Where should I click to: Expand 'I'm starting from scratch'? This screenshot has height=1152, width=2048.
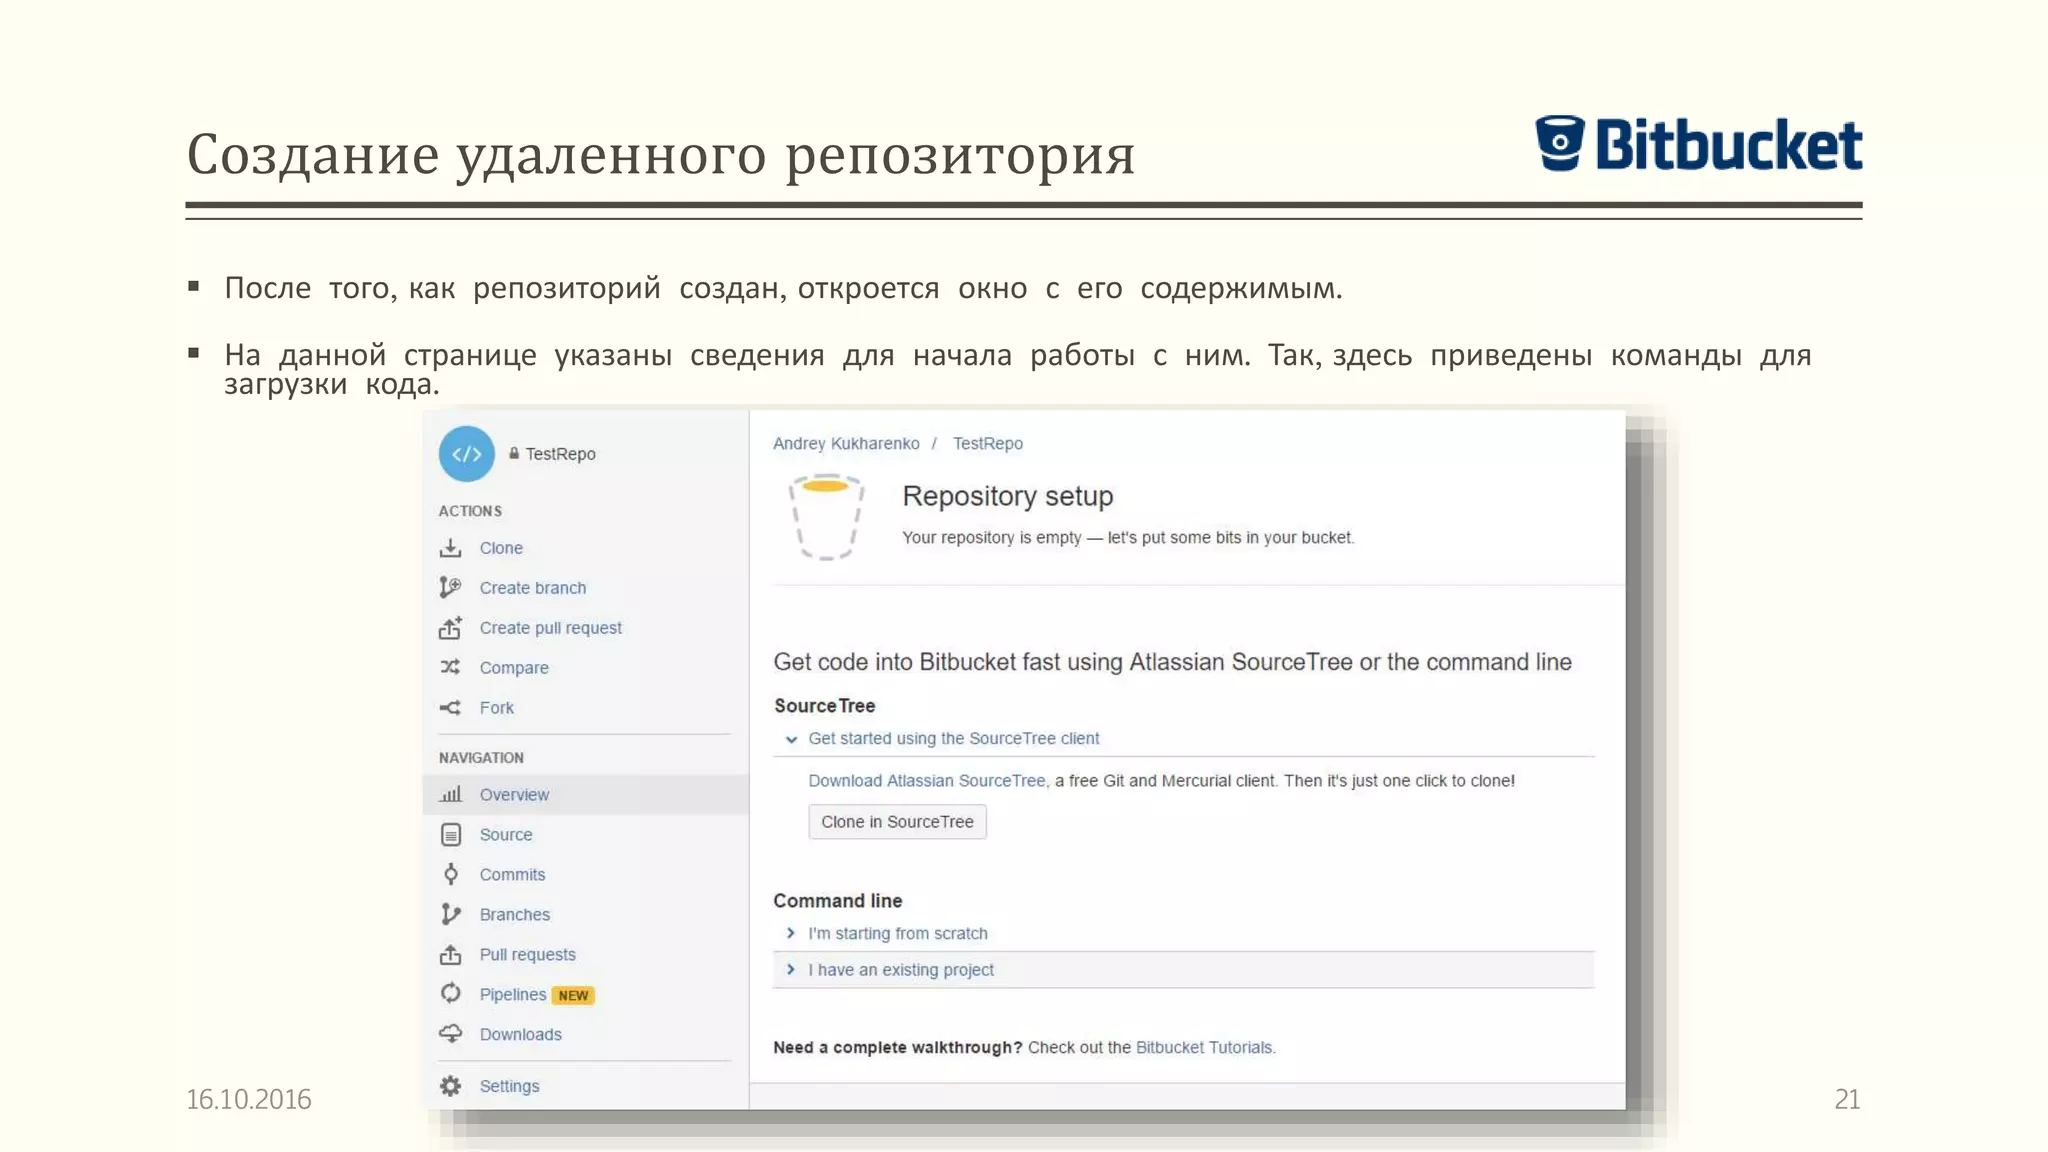pos(897,933)
